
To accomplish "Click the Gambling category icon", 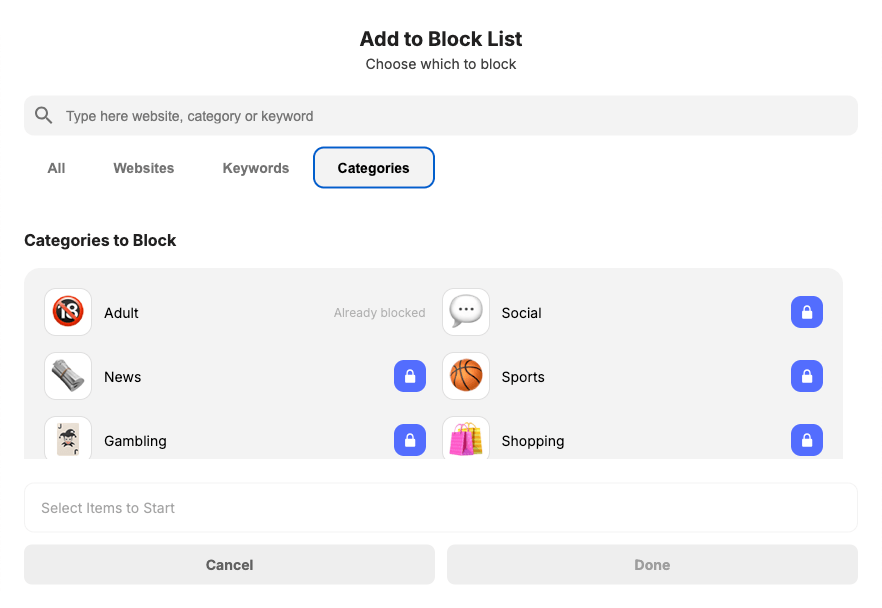I will pyautogui.click(x=68, y=440).
